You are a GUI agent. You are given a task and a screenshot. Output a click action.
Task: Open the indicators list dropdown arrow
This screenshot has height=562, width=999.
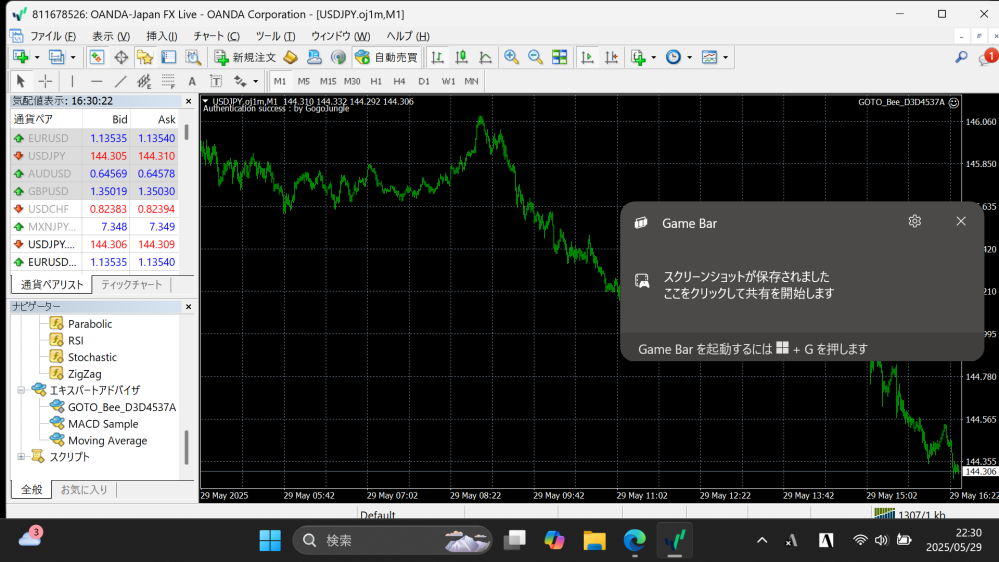654,57
